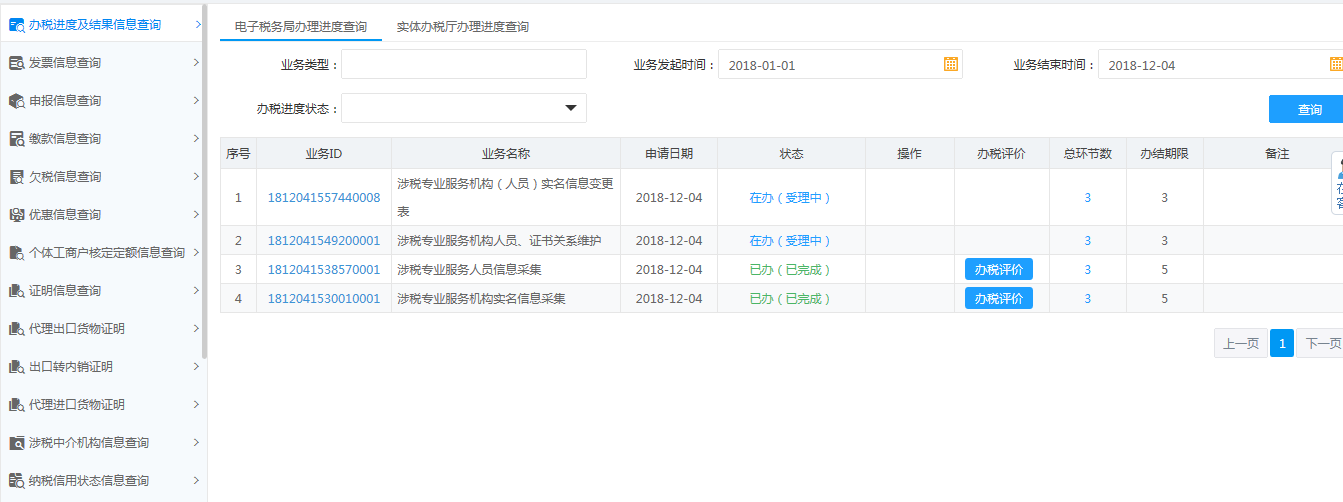Screen dimensions: 1343x502
Task: Open the online service side widget
Action: [1337, 183]
